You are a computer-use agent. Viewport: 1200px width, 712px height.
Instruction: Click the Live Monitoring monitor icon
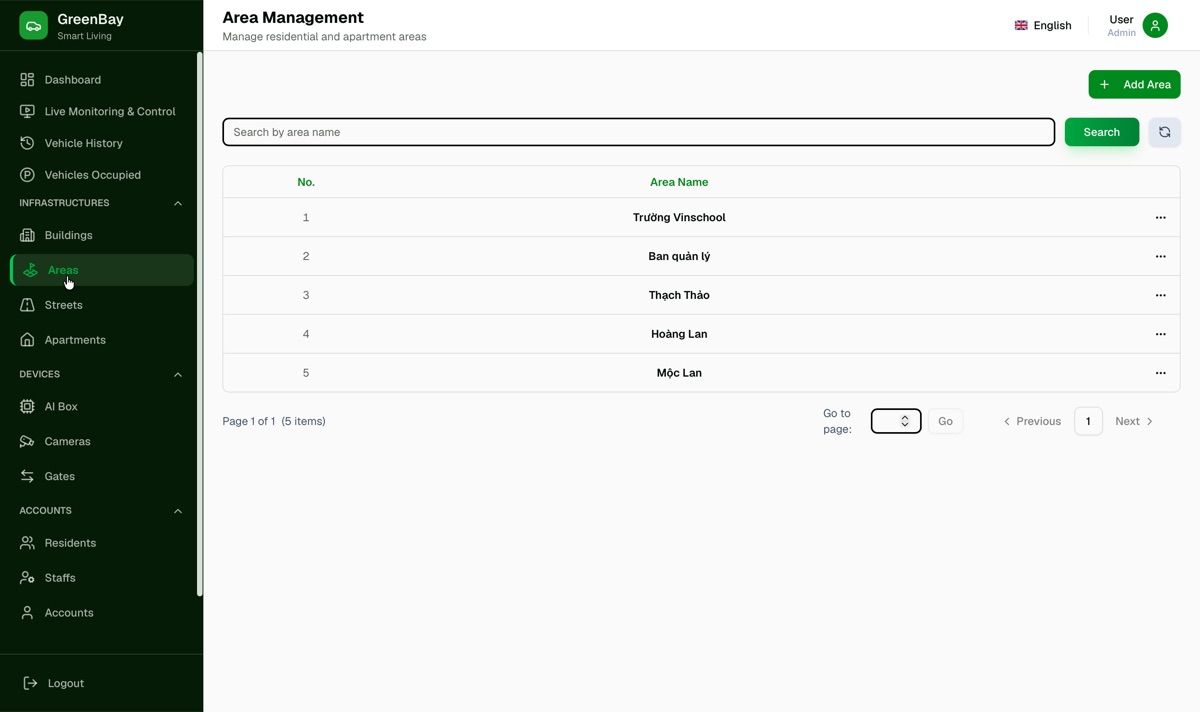tap(27, 111)
